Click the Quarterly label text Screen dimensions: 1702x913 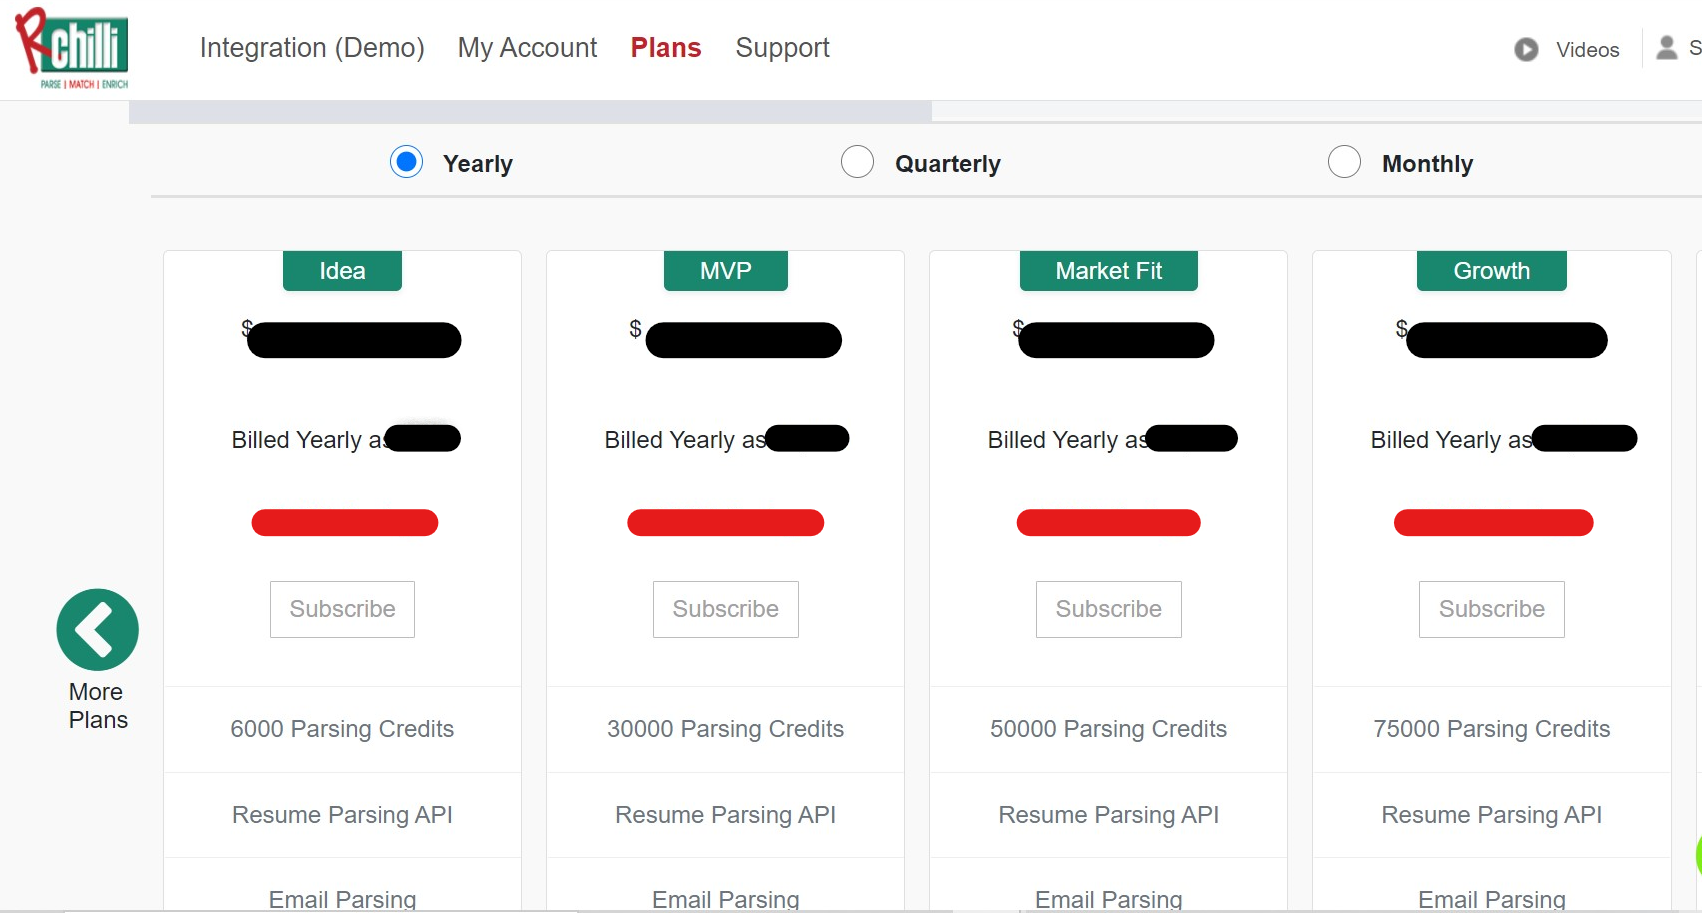[948, 164]
